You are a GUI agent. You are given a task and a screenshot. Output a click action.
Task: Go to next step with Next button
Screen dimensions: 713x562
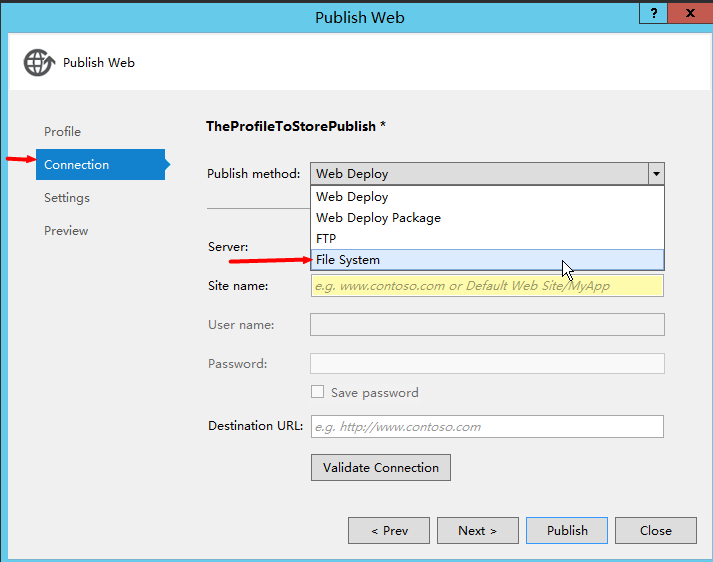point(477,531)
